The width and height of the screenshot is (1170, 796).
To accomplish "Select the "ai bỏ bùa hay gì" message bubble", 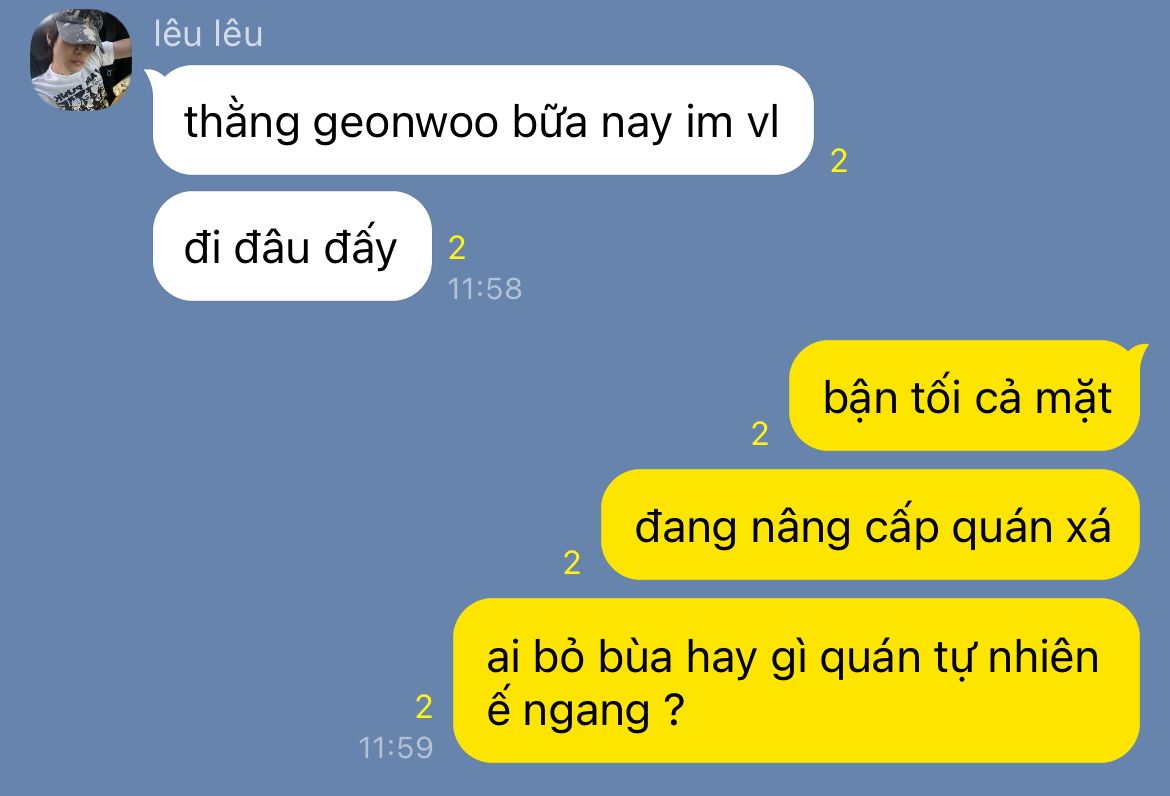I will click(x=797, y=680).
